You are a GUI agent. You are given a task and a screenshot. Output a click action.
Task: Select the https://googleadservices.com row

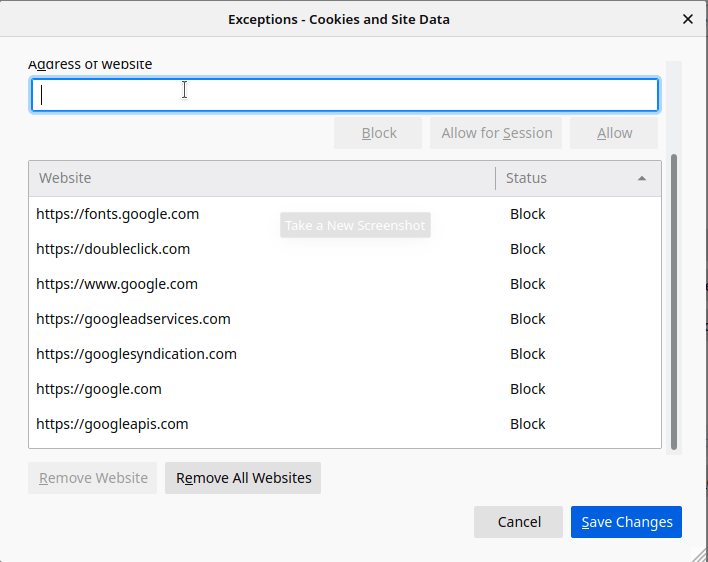345,319
